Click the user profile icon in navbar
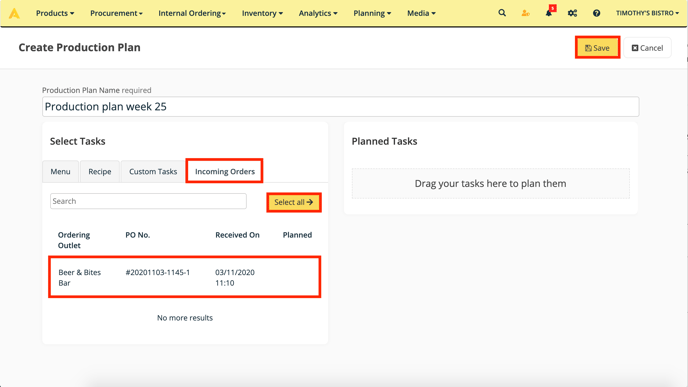 525,13
